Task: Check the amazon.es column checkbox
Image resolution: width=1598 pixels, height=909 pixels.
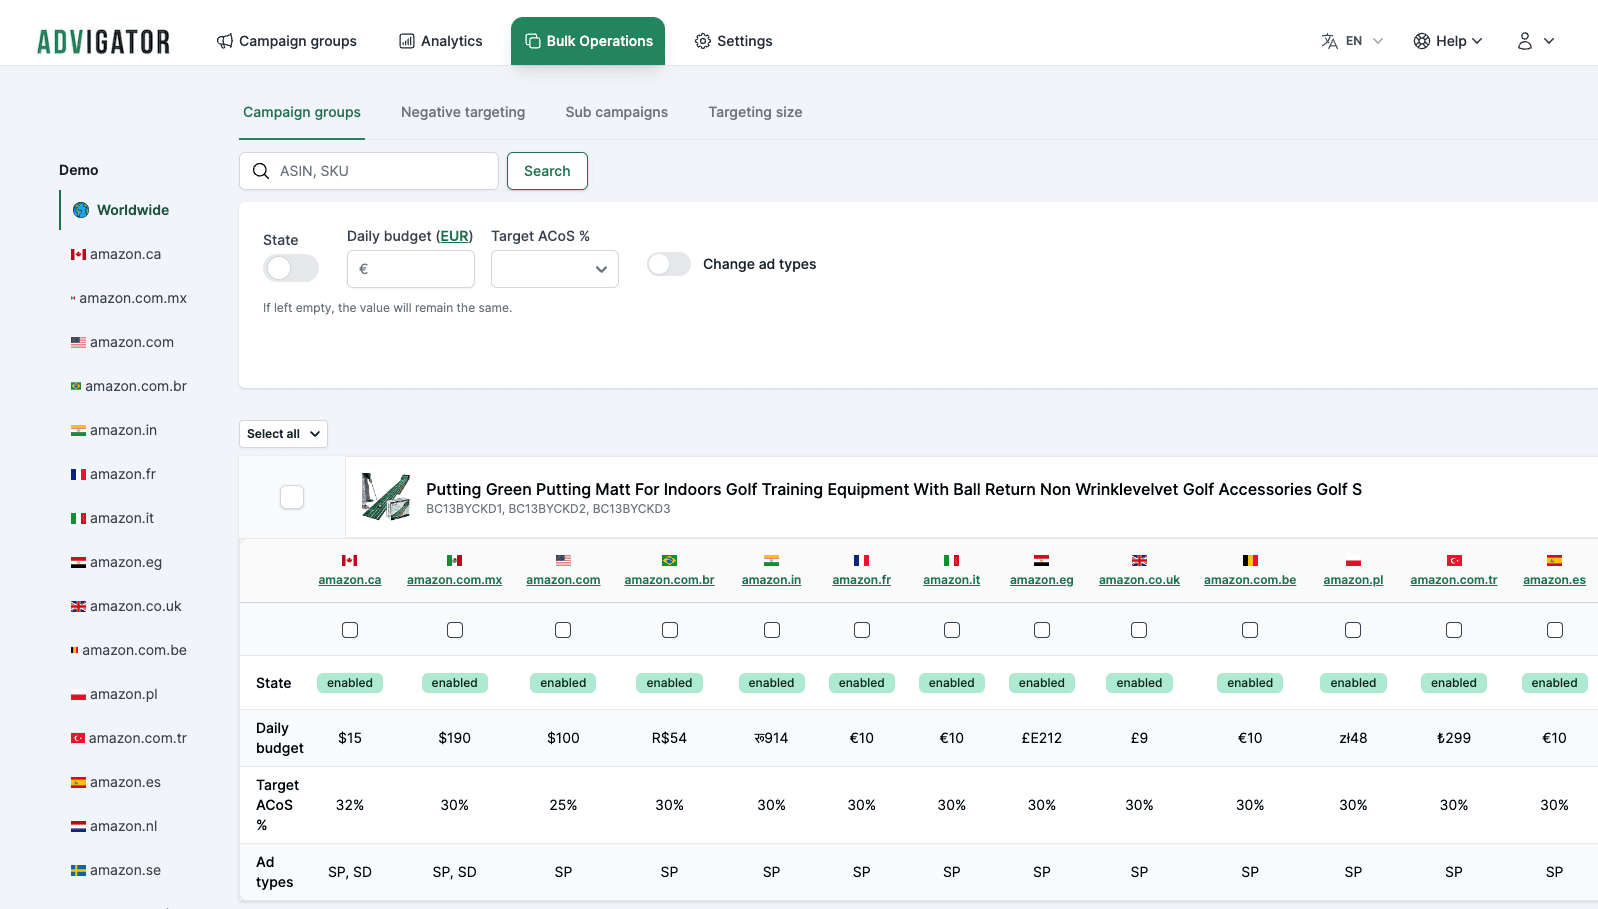Action: click(1555, 630)
